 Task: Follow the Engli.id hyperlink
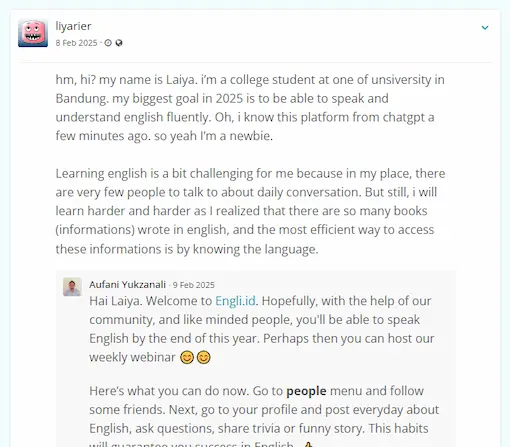tap(235, 301)
